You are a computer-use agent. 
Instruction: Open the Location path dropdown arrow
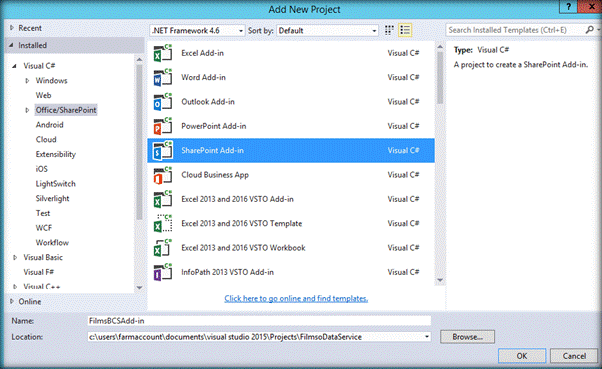pos(427,337)
